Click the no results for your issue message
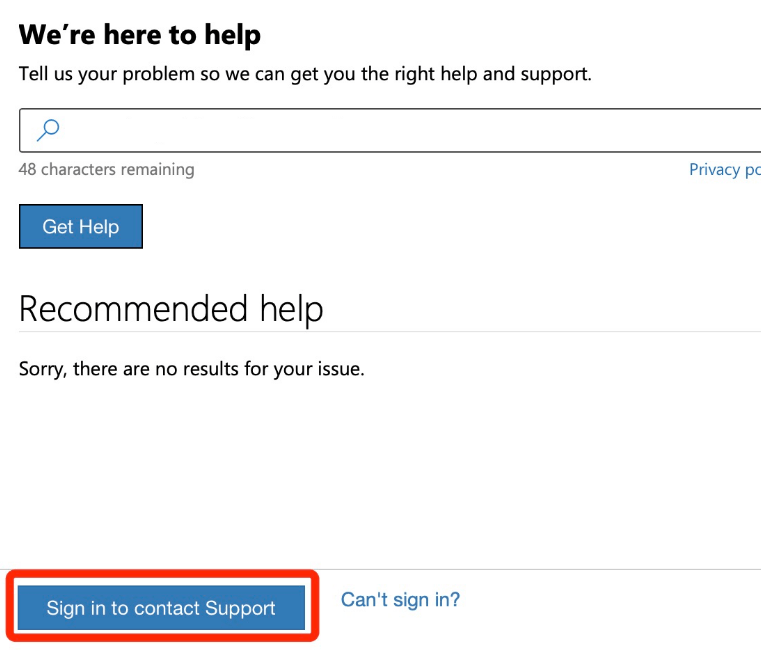Screen dimensions: 761x653 pos(192,369)
